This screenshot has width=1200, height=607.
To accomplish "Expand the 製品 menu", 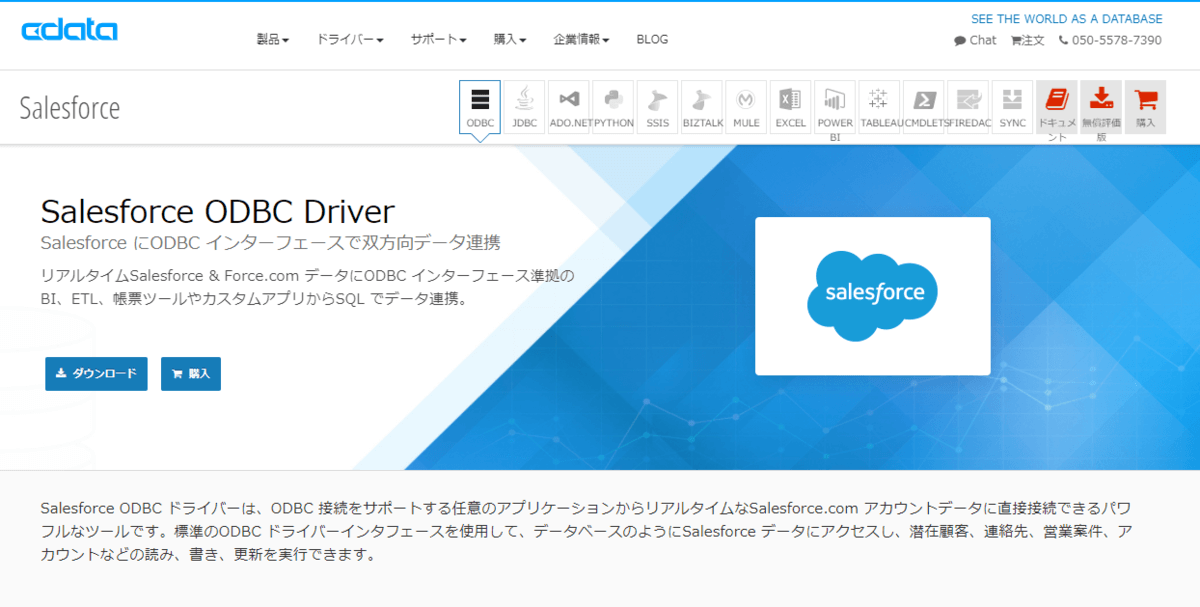I will tap(273, 40).
